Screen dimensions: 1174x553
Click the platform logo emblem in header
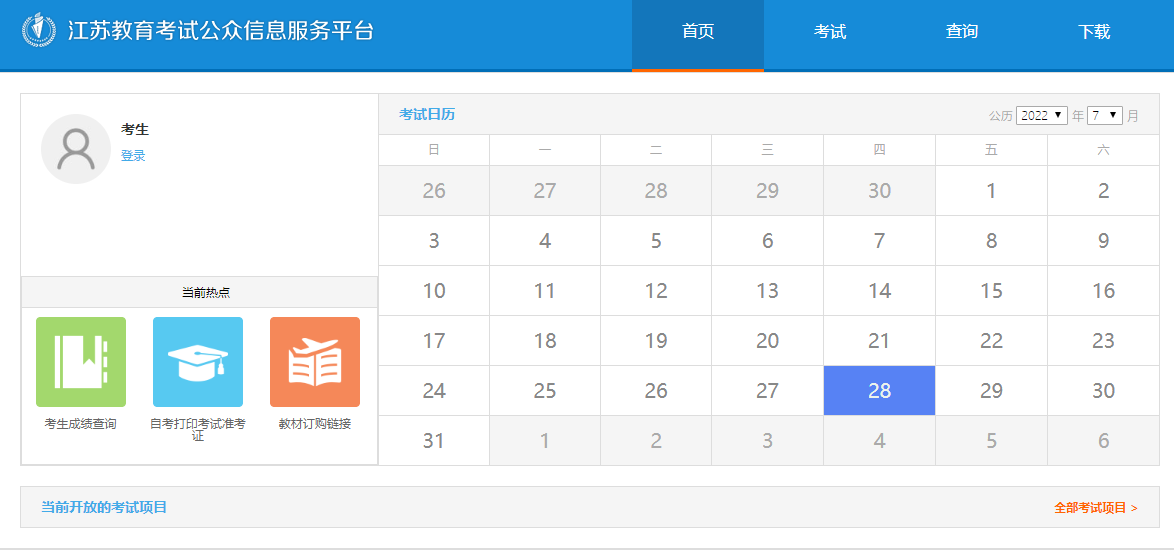click(40, 30)
